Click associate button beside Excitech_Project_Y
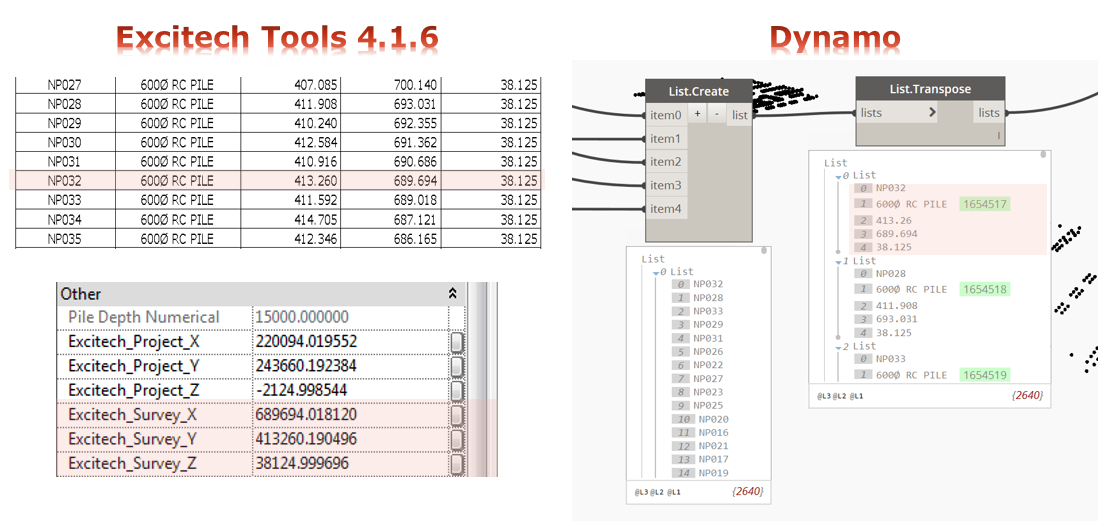Image resolution: width=1114 pixels, height=529 pixels. [458, 366]
